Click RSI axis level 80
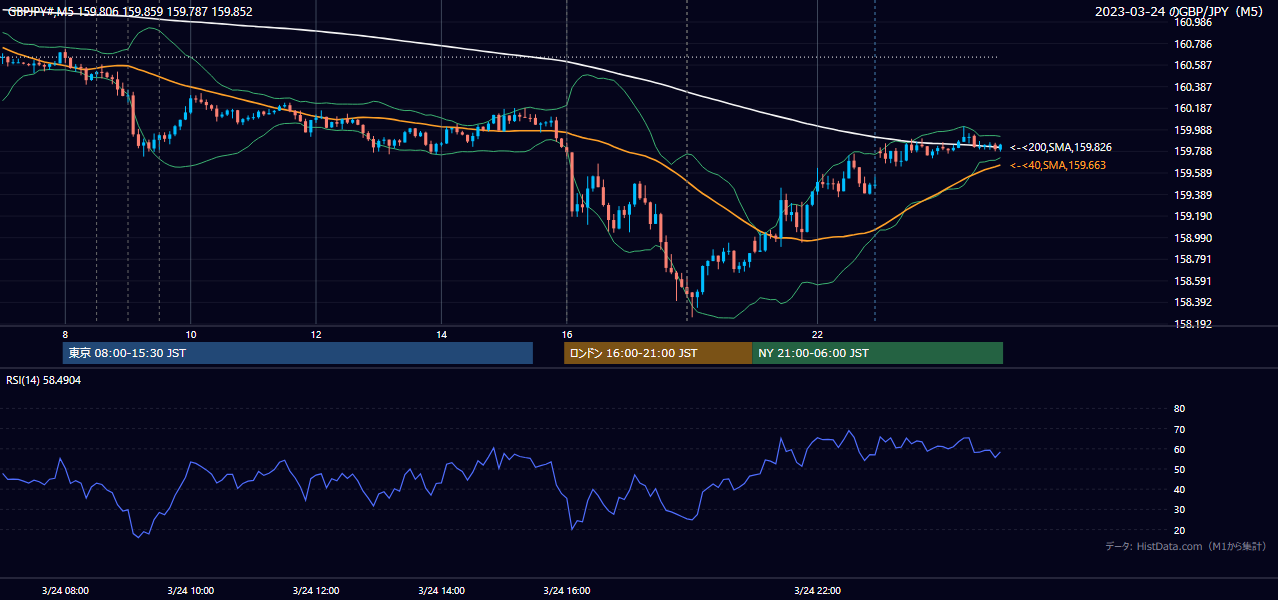The image size is (1278, 600). pos(1179,409)
